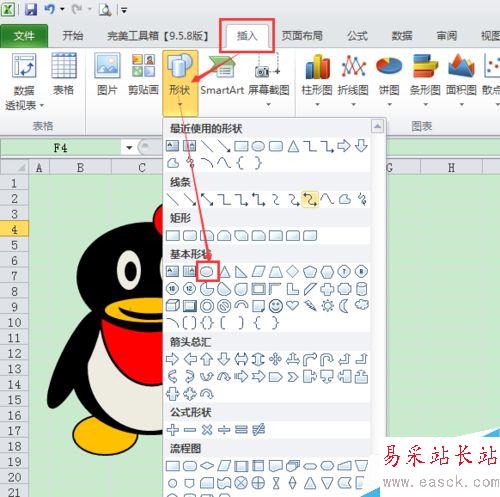Select the Smiley Face shape

click(x=276, y=306)
